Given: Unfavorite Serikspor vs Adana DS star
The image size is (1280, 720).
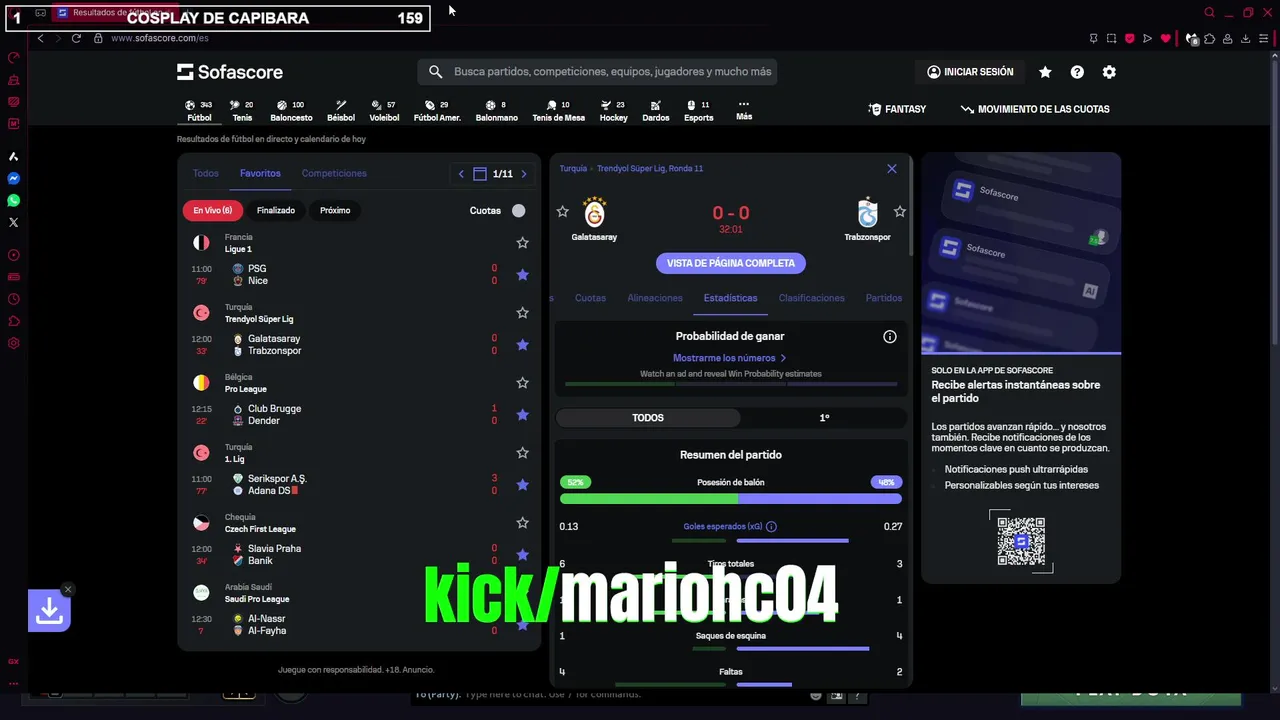Looking at the screenshot, I should [x=522, y=485].
